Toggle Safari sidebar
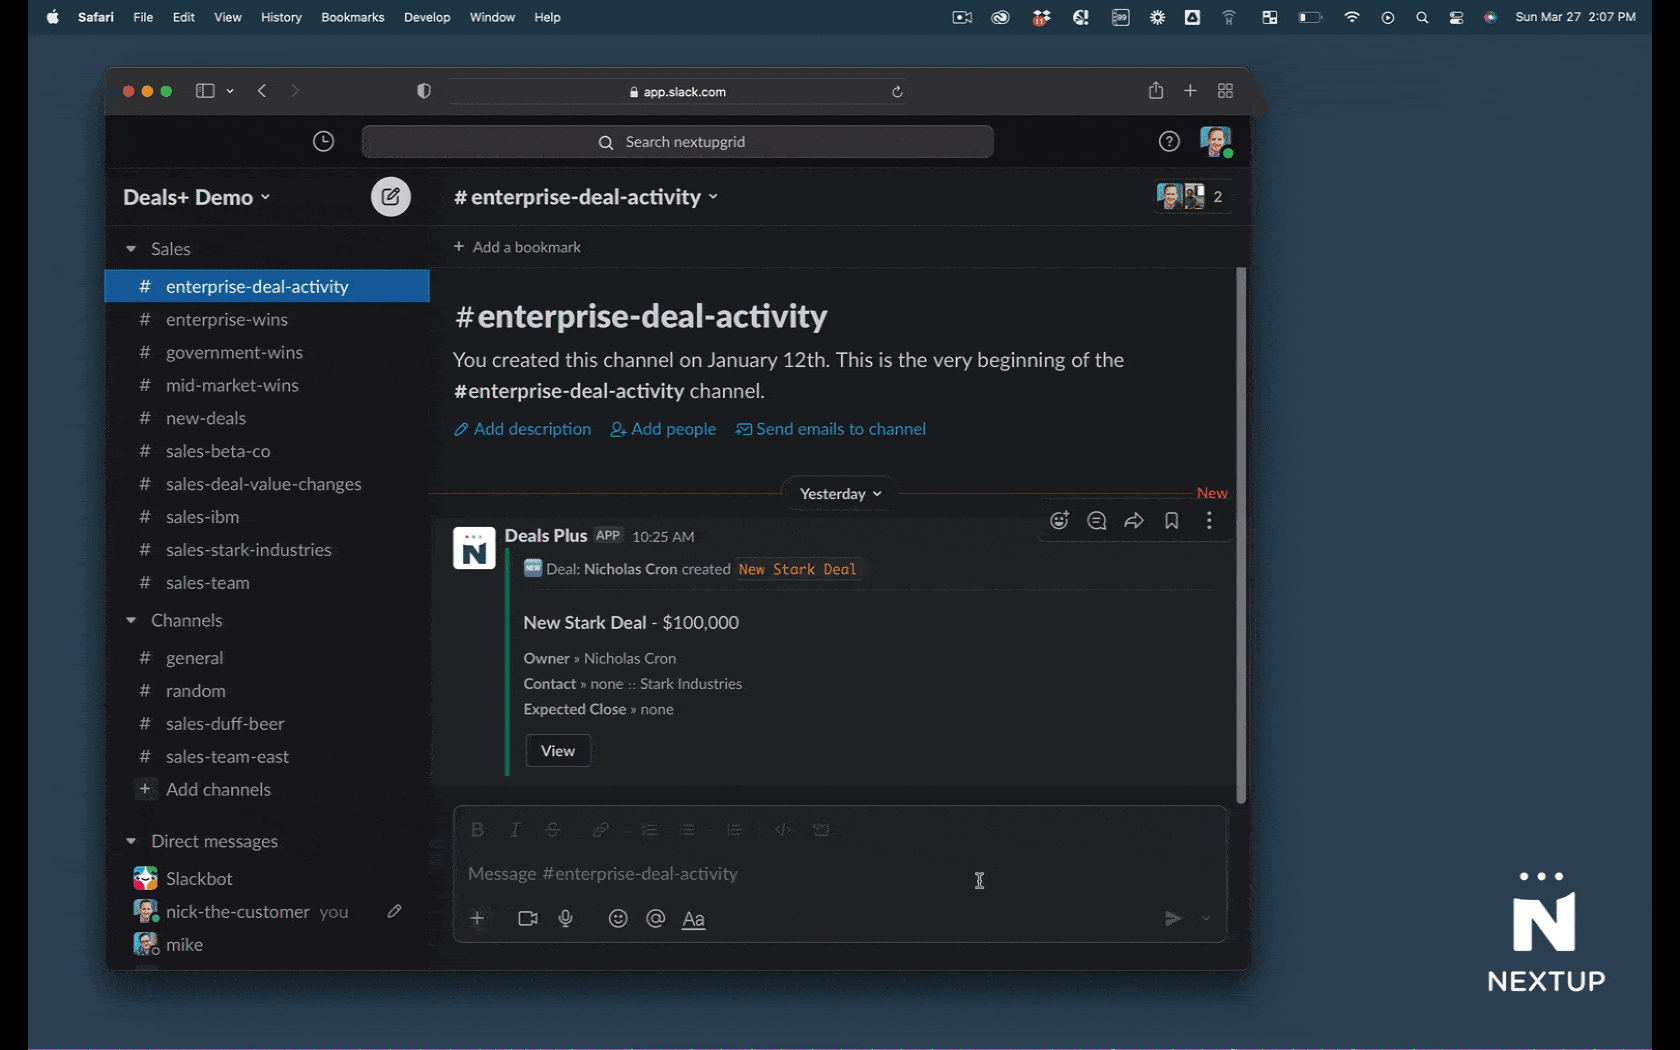1680x1050 pixels. (205, 91)
